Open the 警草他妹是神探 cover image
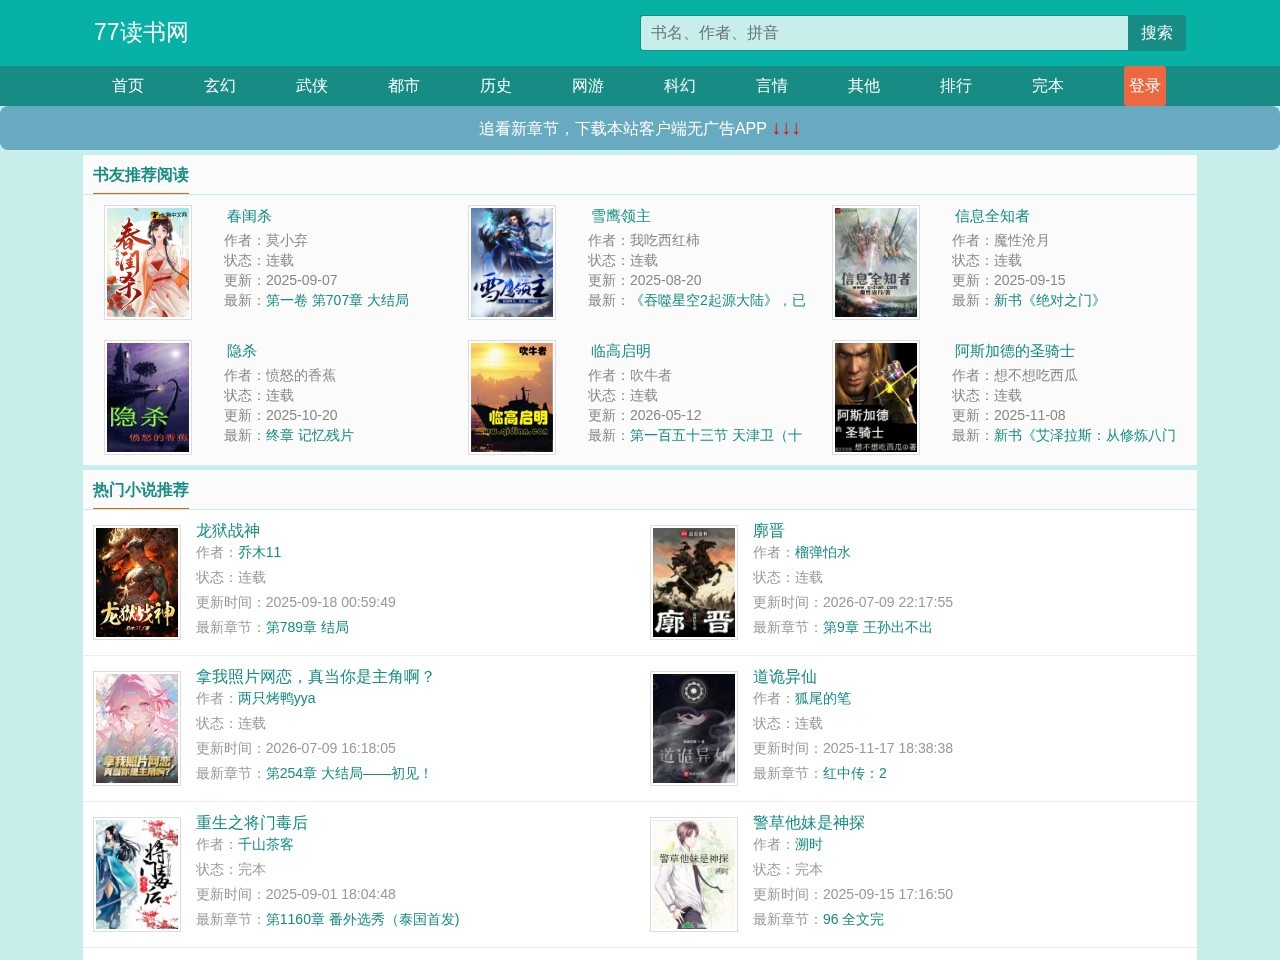The image size is (1280, 960). pyautogui.click(x=694, y=875)
